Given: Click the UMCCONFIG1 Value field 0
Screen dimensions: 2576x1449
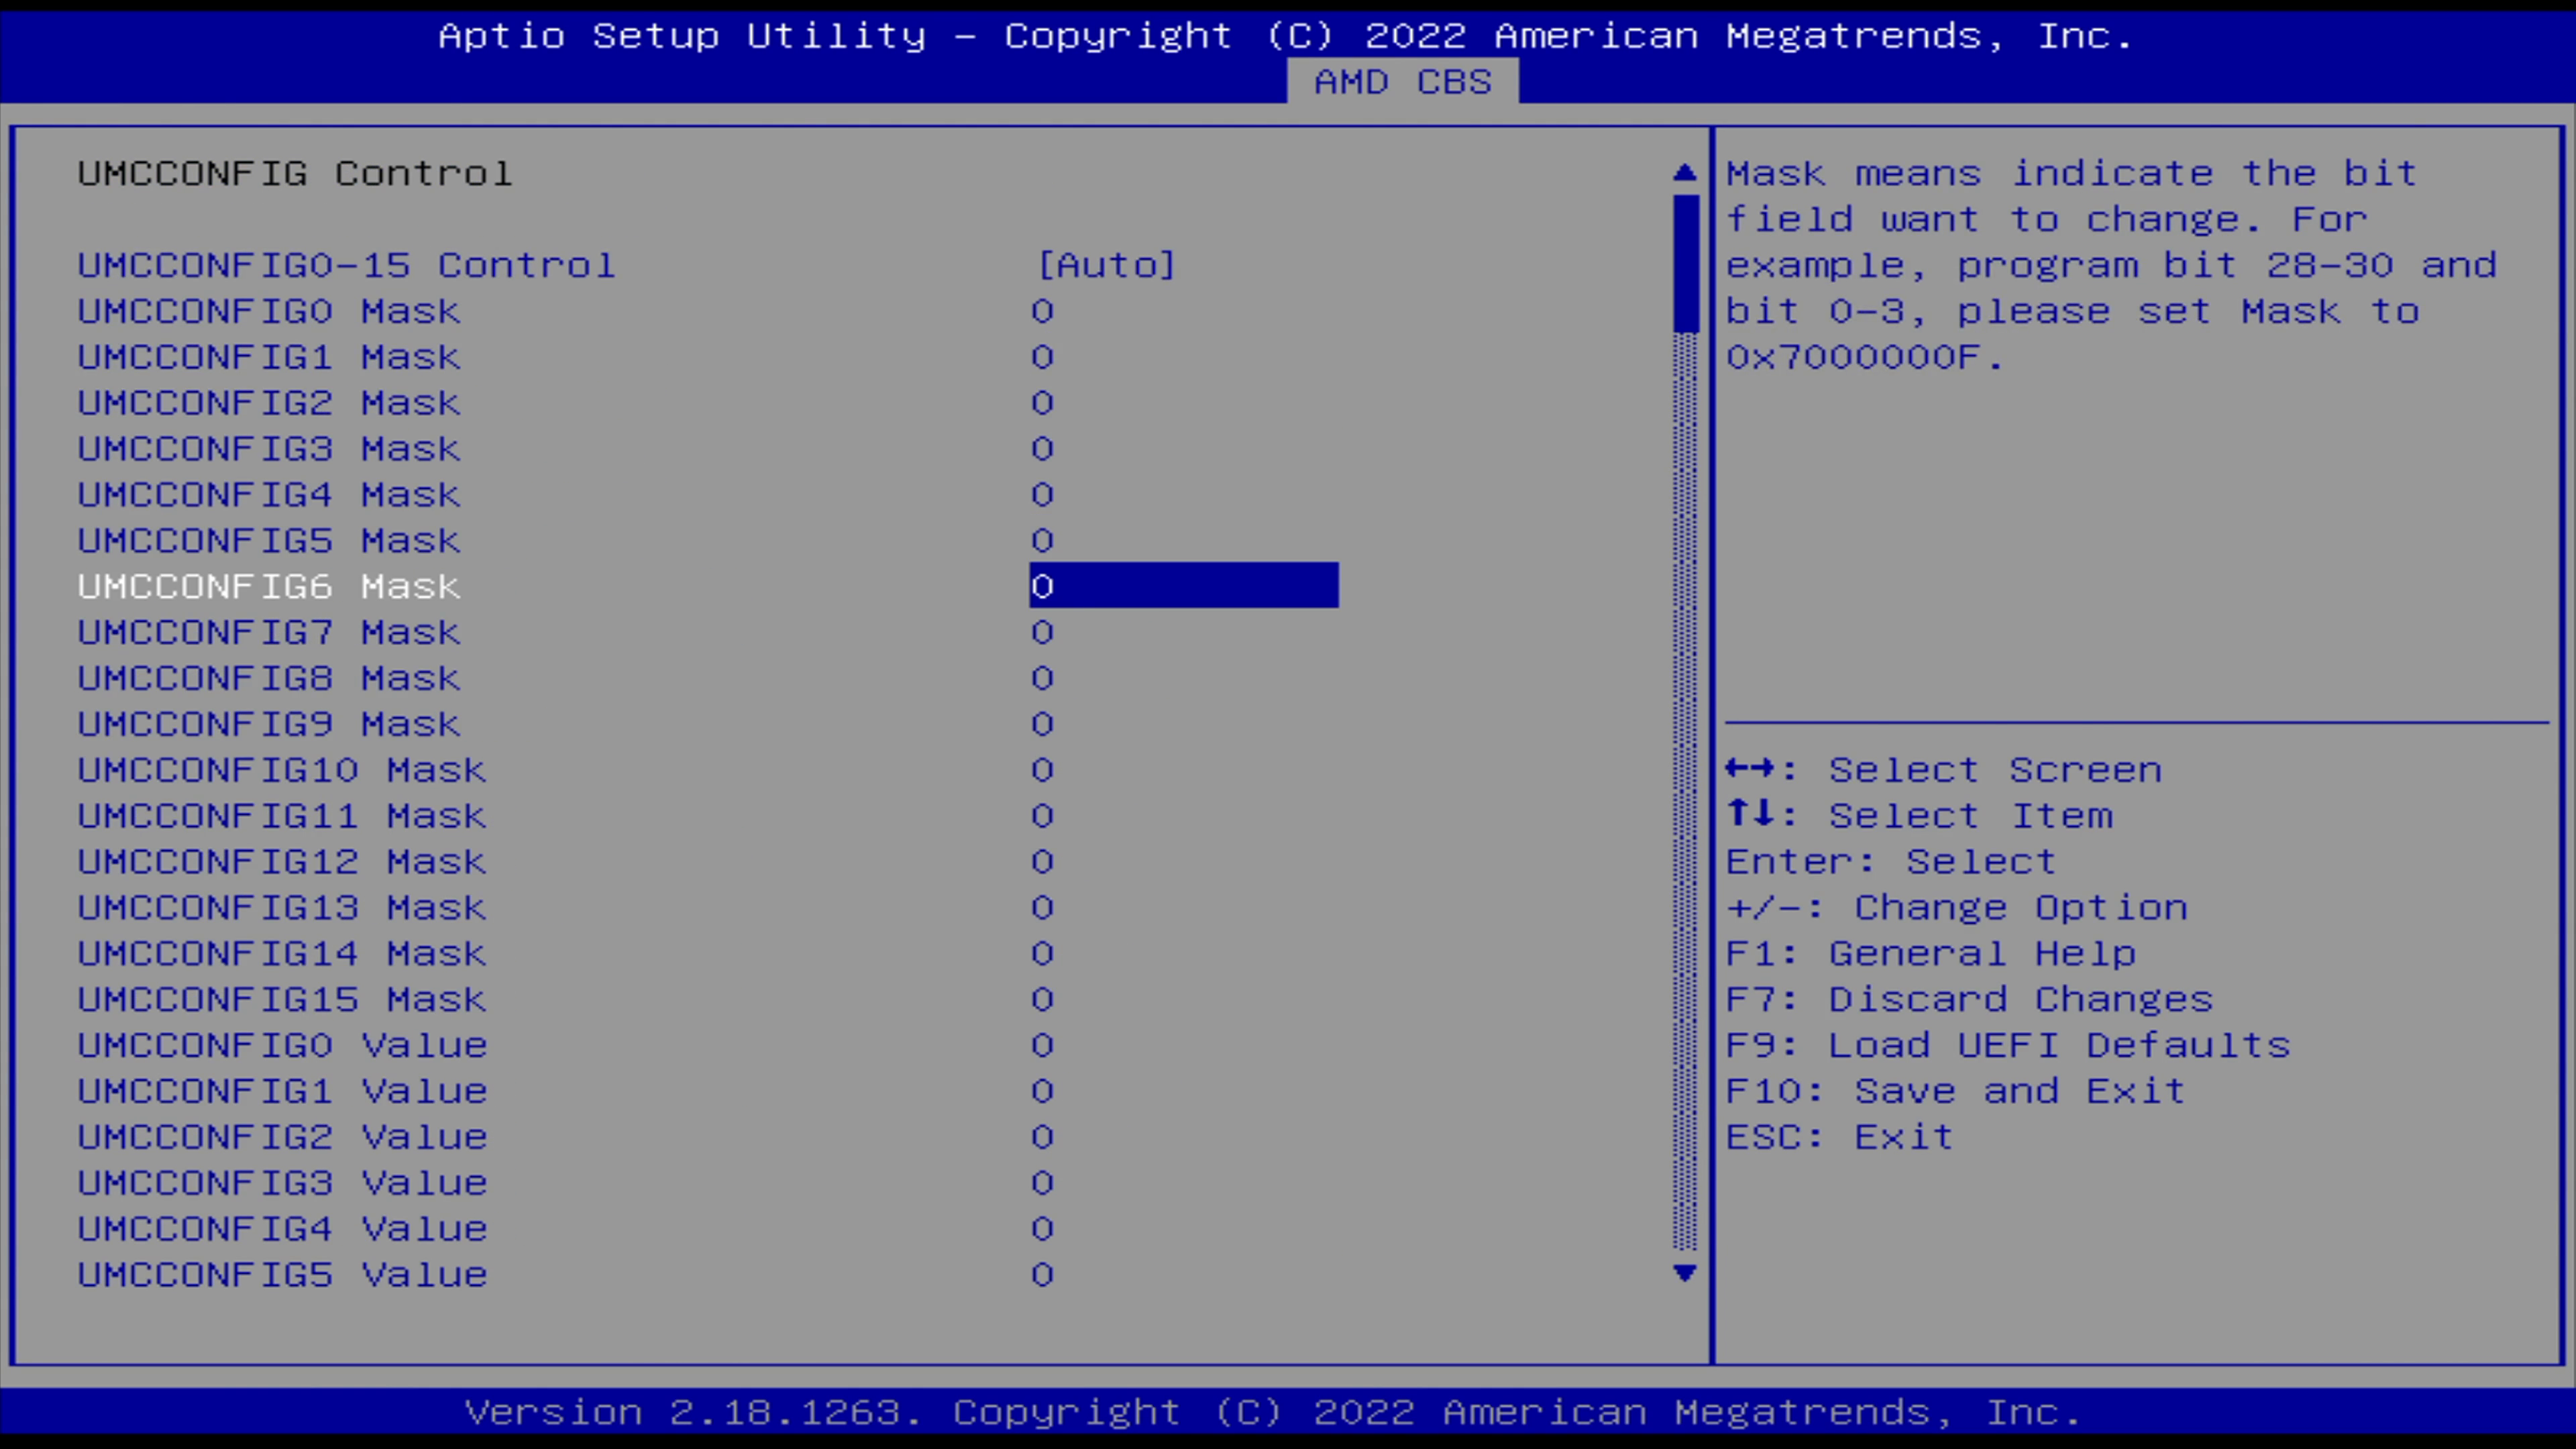Looking at the screenshot, I should (1042, 1091).
